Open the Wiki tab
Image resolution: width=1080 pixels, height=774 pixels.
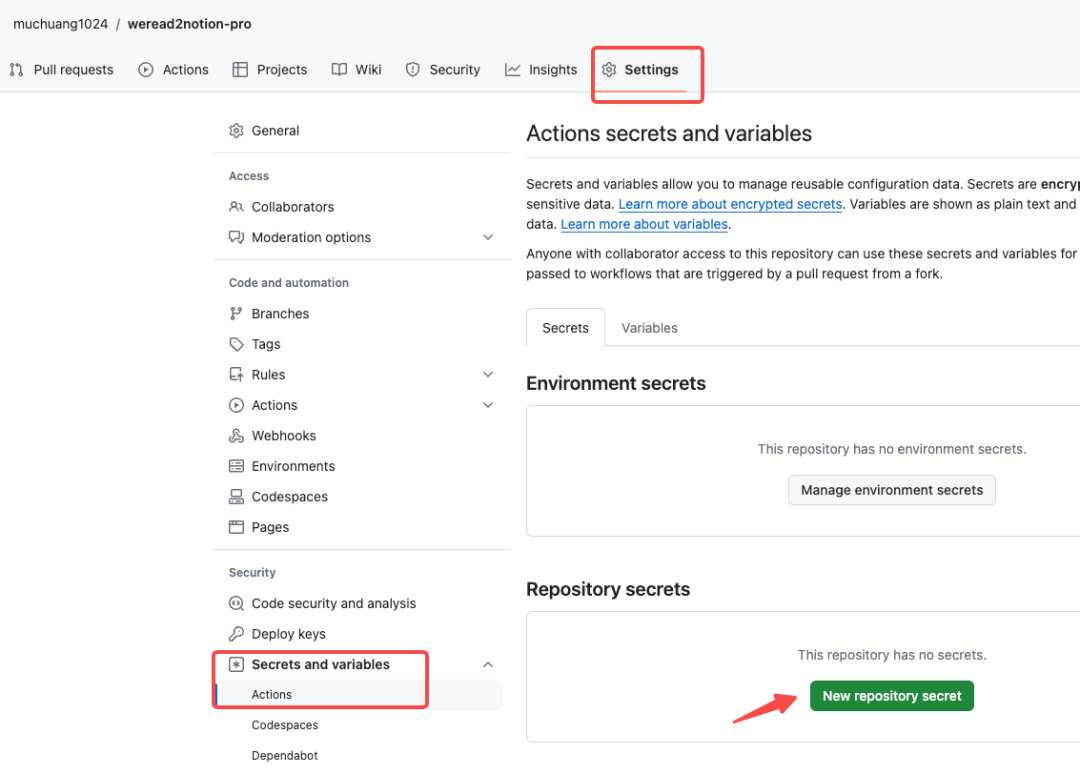(x=357, y=70)
